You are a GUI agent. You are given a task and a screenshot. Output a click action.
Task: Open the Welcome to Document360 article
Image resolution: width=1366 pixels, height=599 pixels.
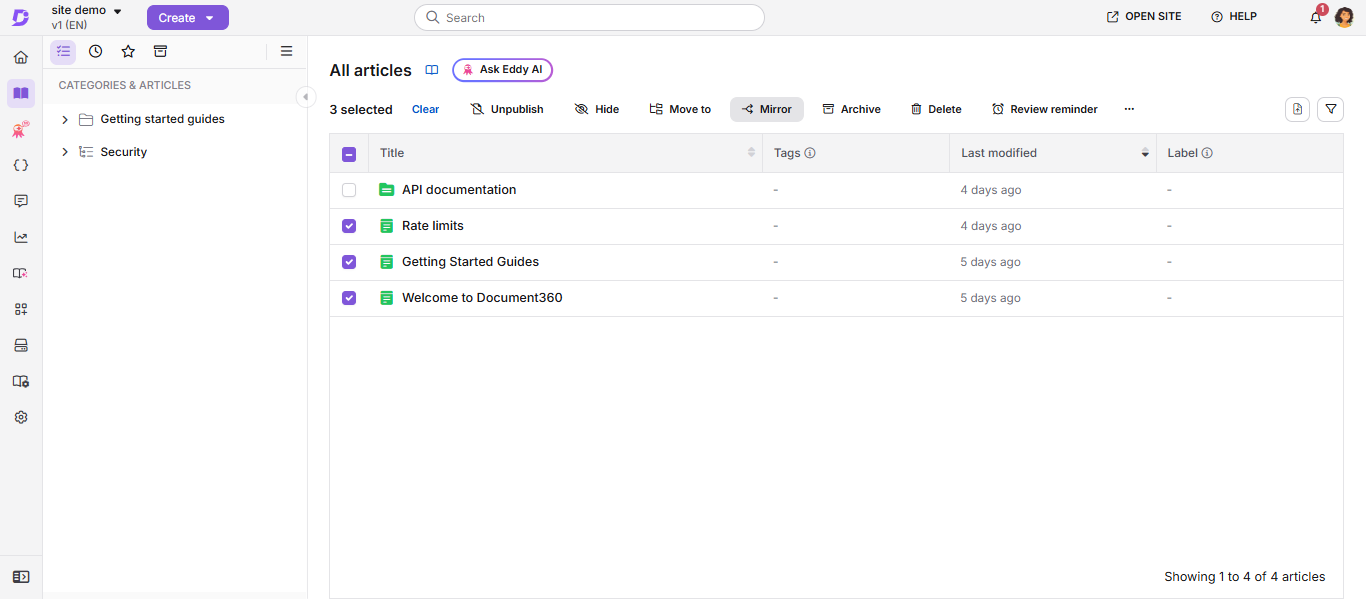click(x=482, y=298)
